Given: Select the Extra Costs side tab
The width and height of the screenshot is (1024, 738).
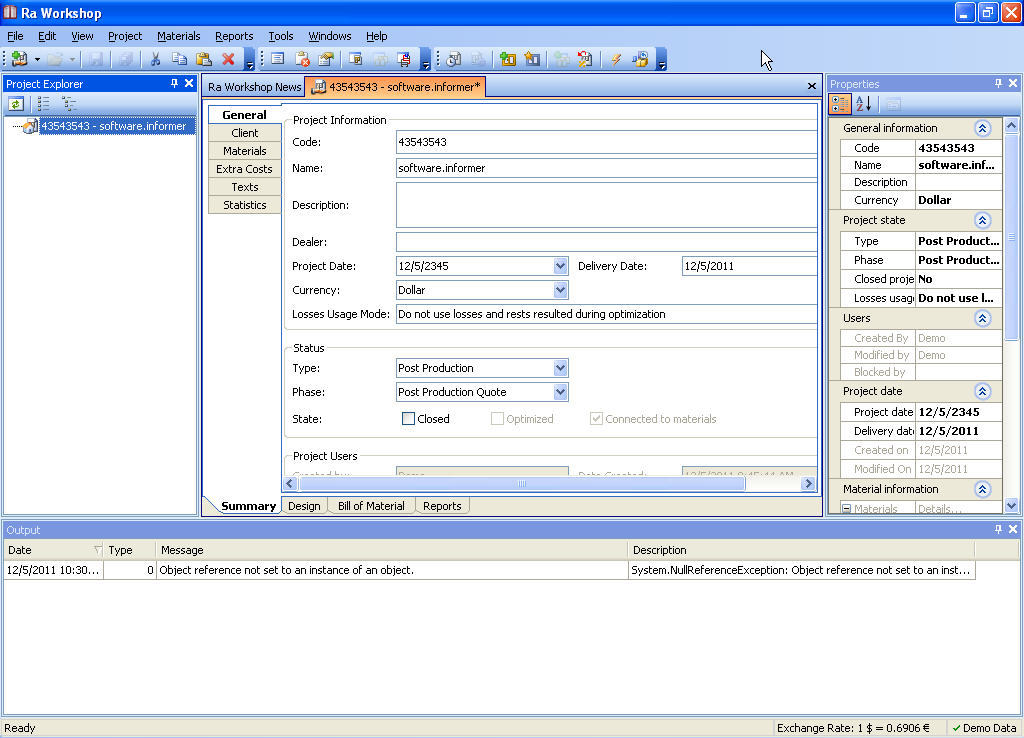Looking at the screenshot, I should point(244,169).
